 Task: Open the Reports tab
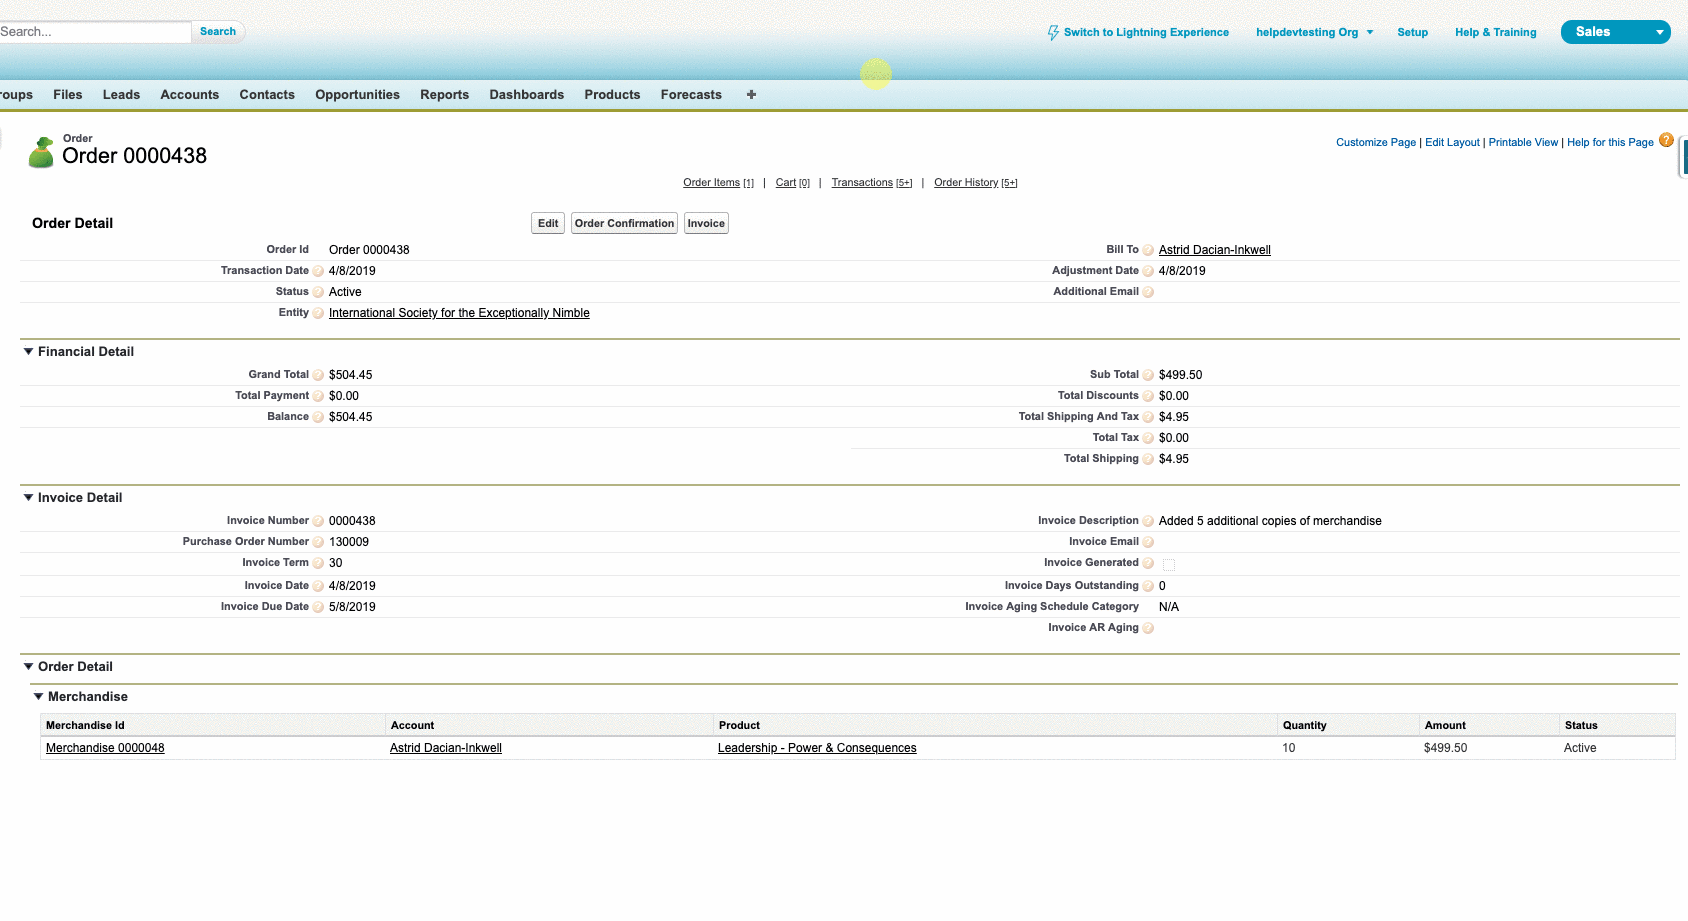(x=444, y=95)
